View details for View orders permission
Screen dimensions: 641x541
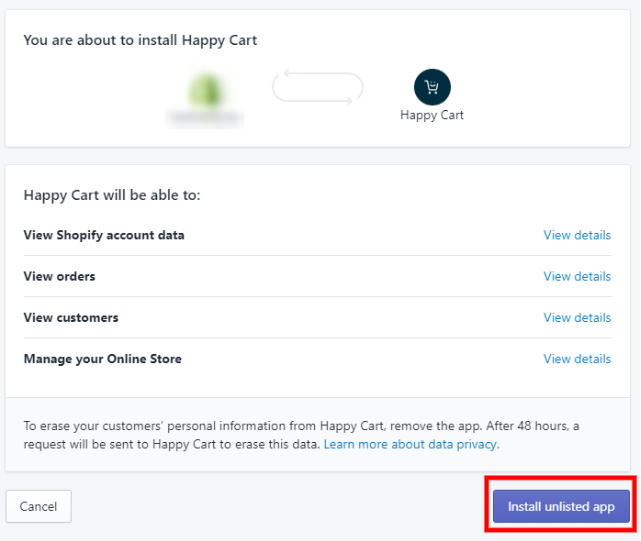[x=577, y=276]
